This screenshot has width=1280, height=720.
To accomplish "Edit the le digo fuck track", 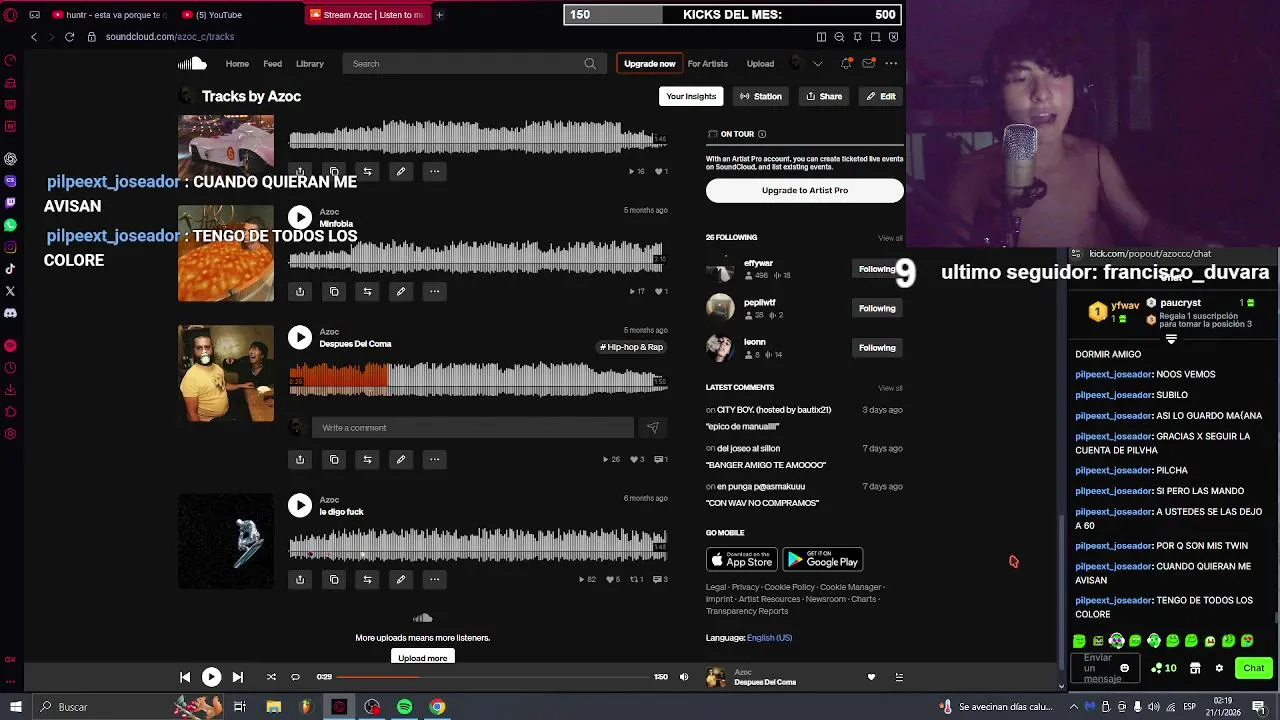I will pyautogui.click(x=400, y=579).
